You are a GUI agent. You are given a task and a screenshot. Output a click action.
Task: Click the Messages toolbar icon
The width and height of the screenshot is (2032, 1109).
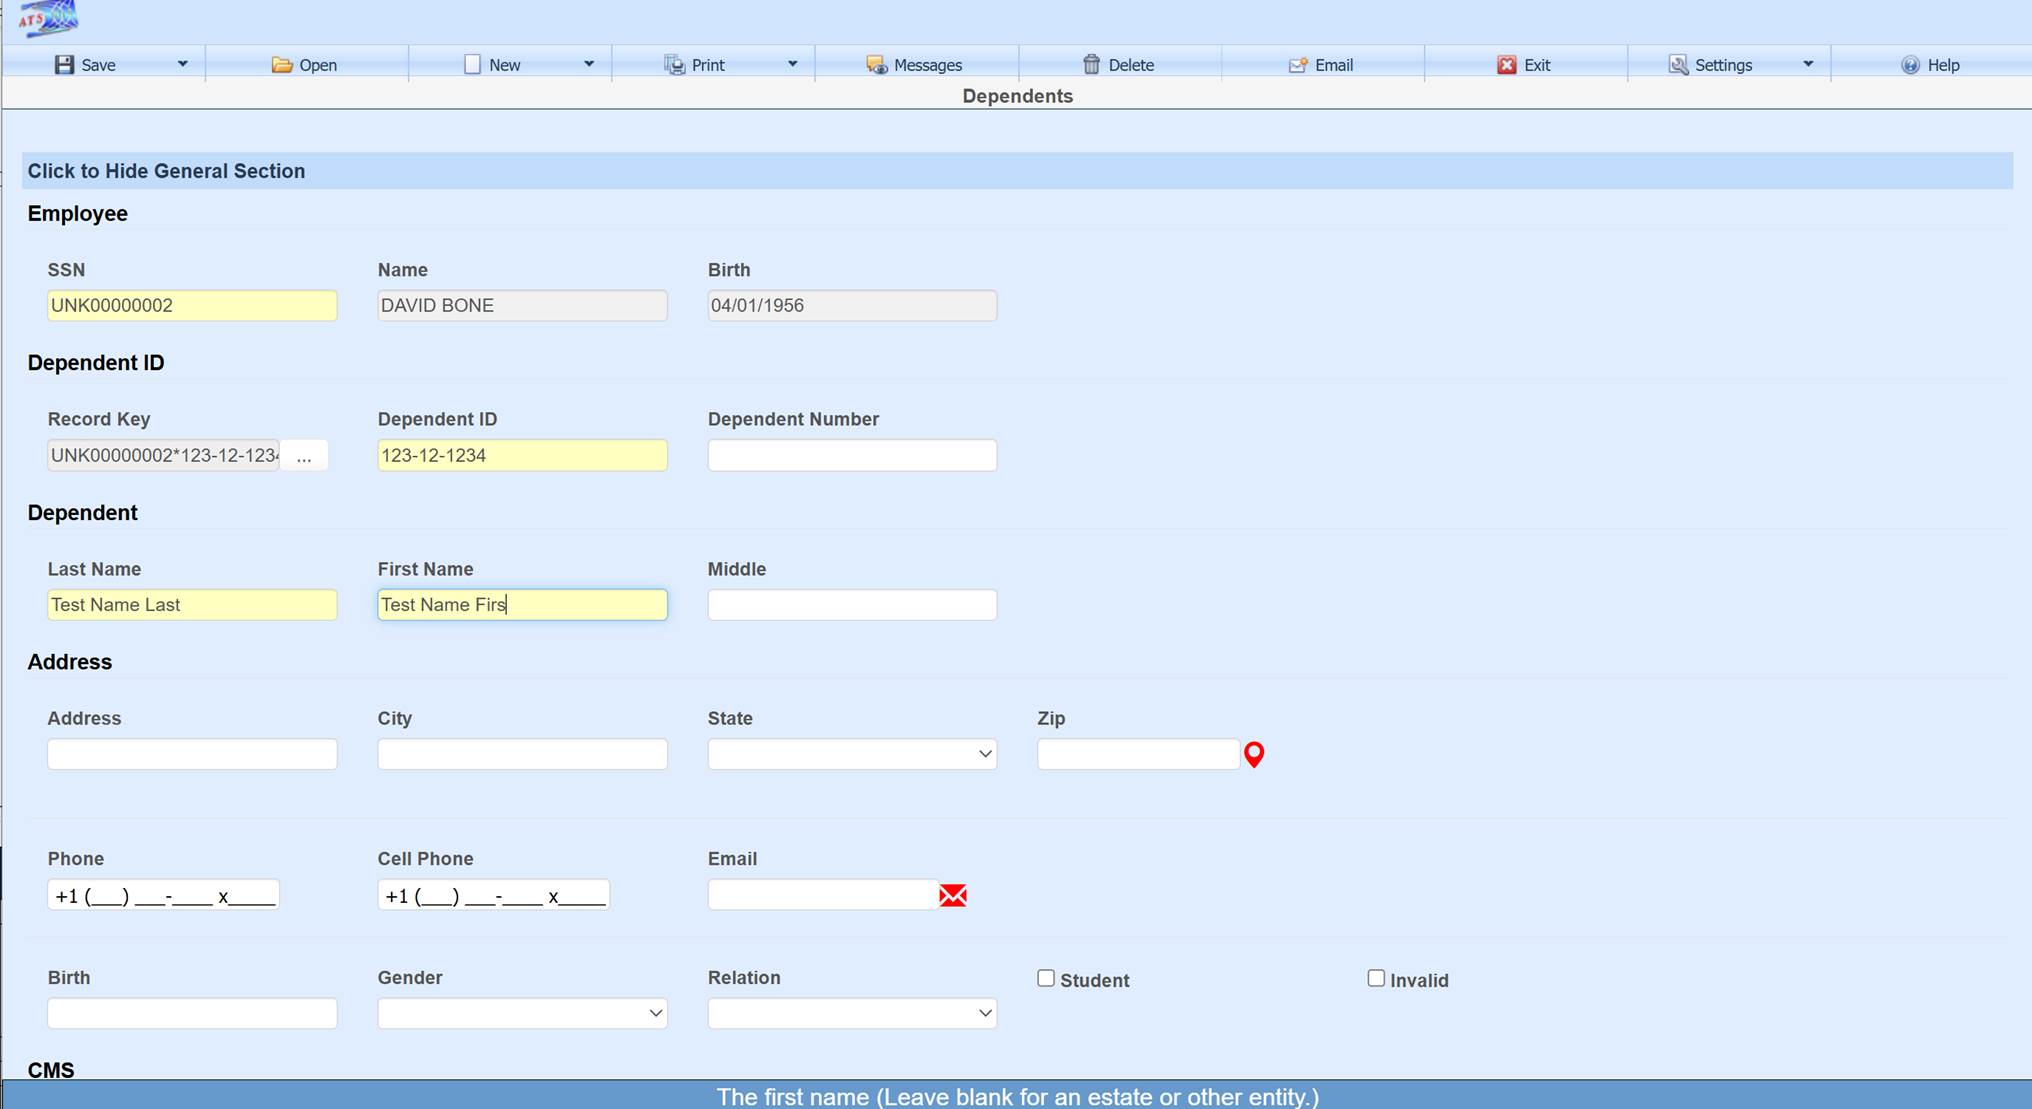pos(876,65)
